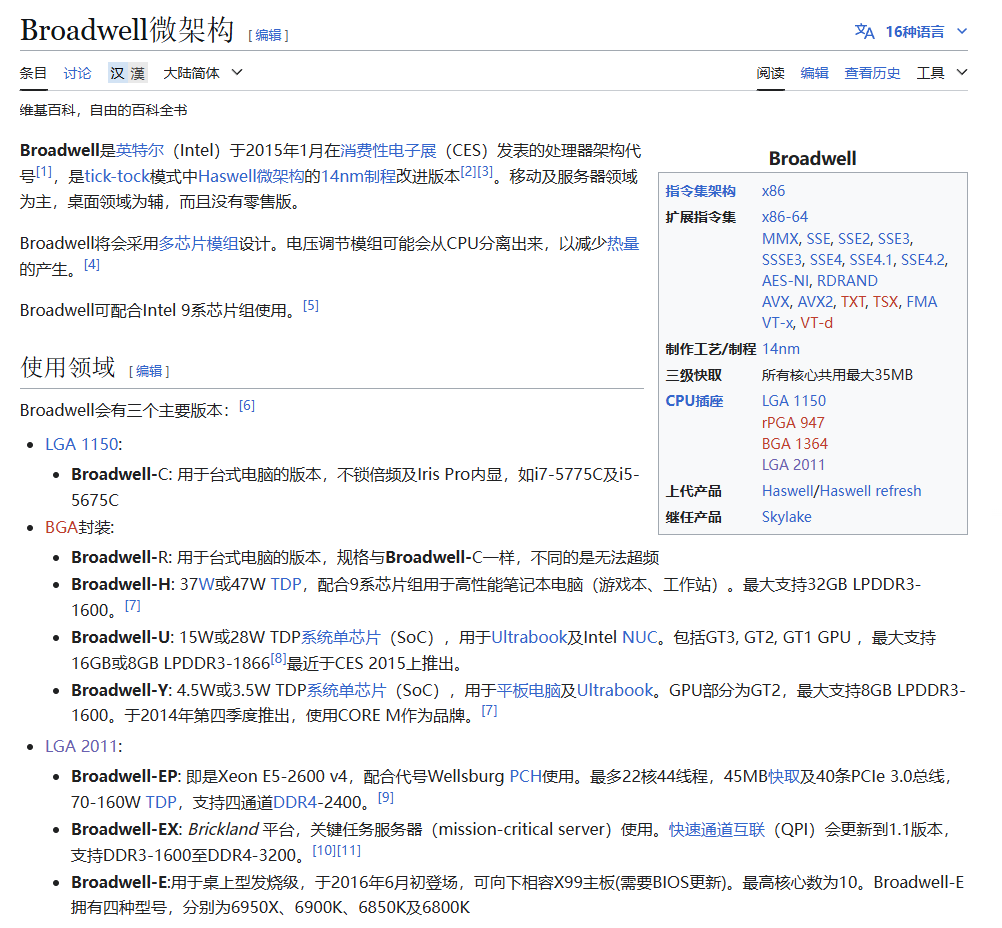Image resolution: width=1002 pixels, height=928 pixels.
Task: Open the rPGA 947 infobox link
Action: coord(793,422)
